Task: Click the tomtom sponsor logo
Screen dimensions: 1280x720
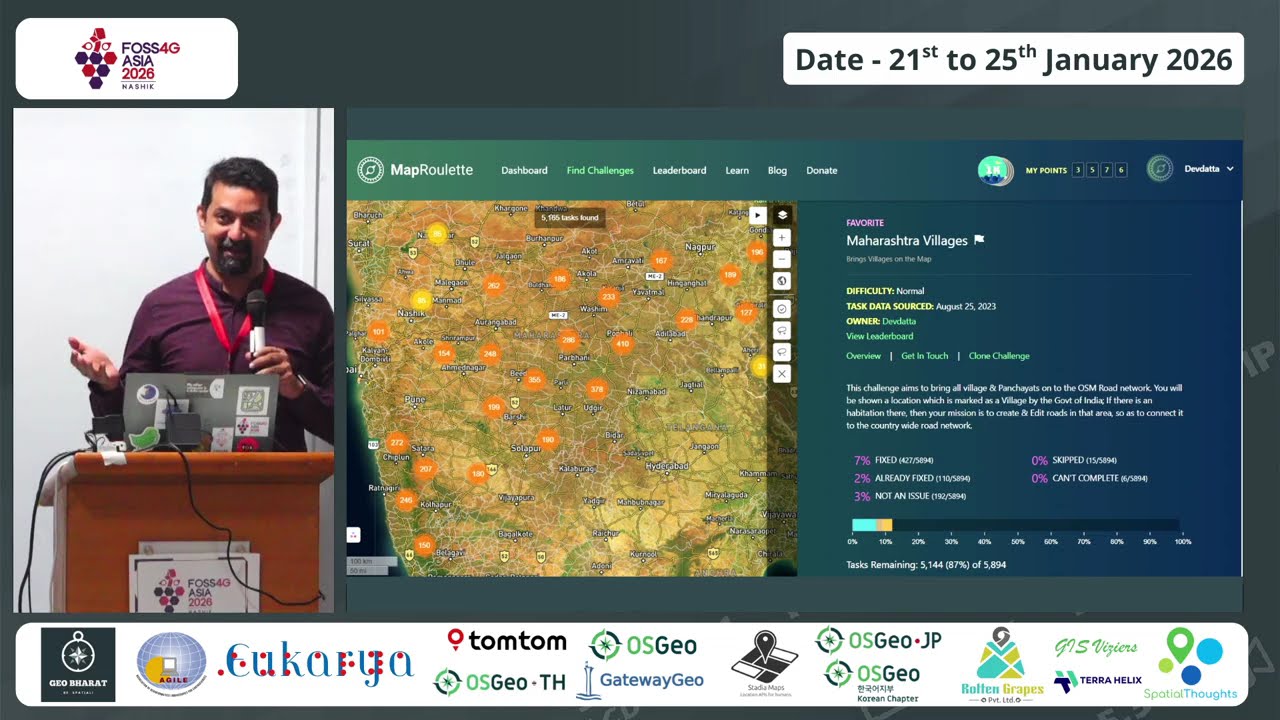Action: [507, 640]
